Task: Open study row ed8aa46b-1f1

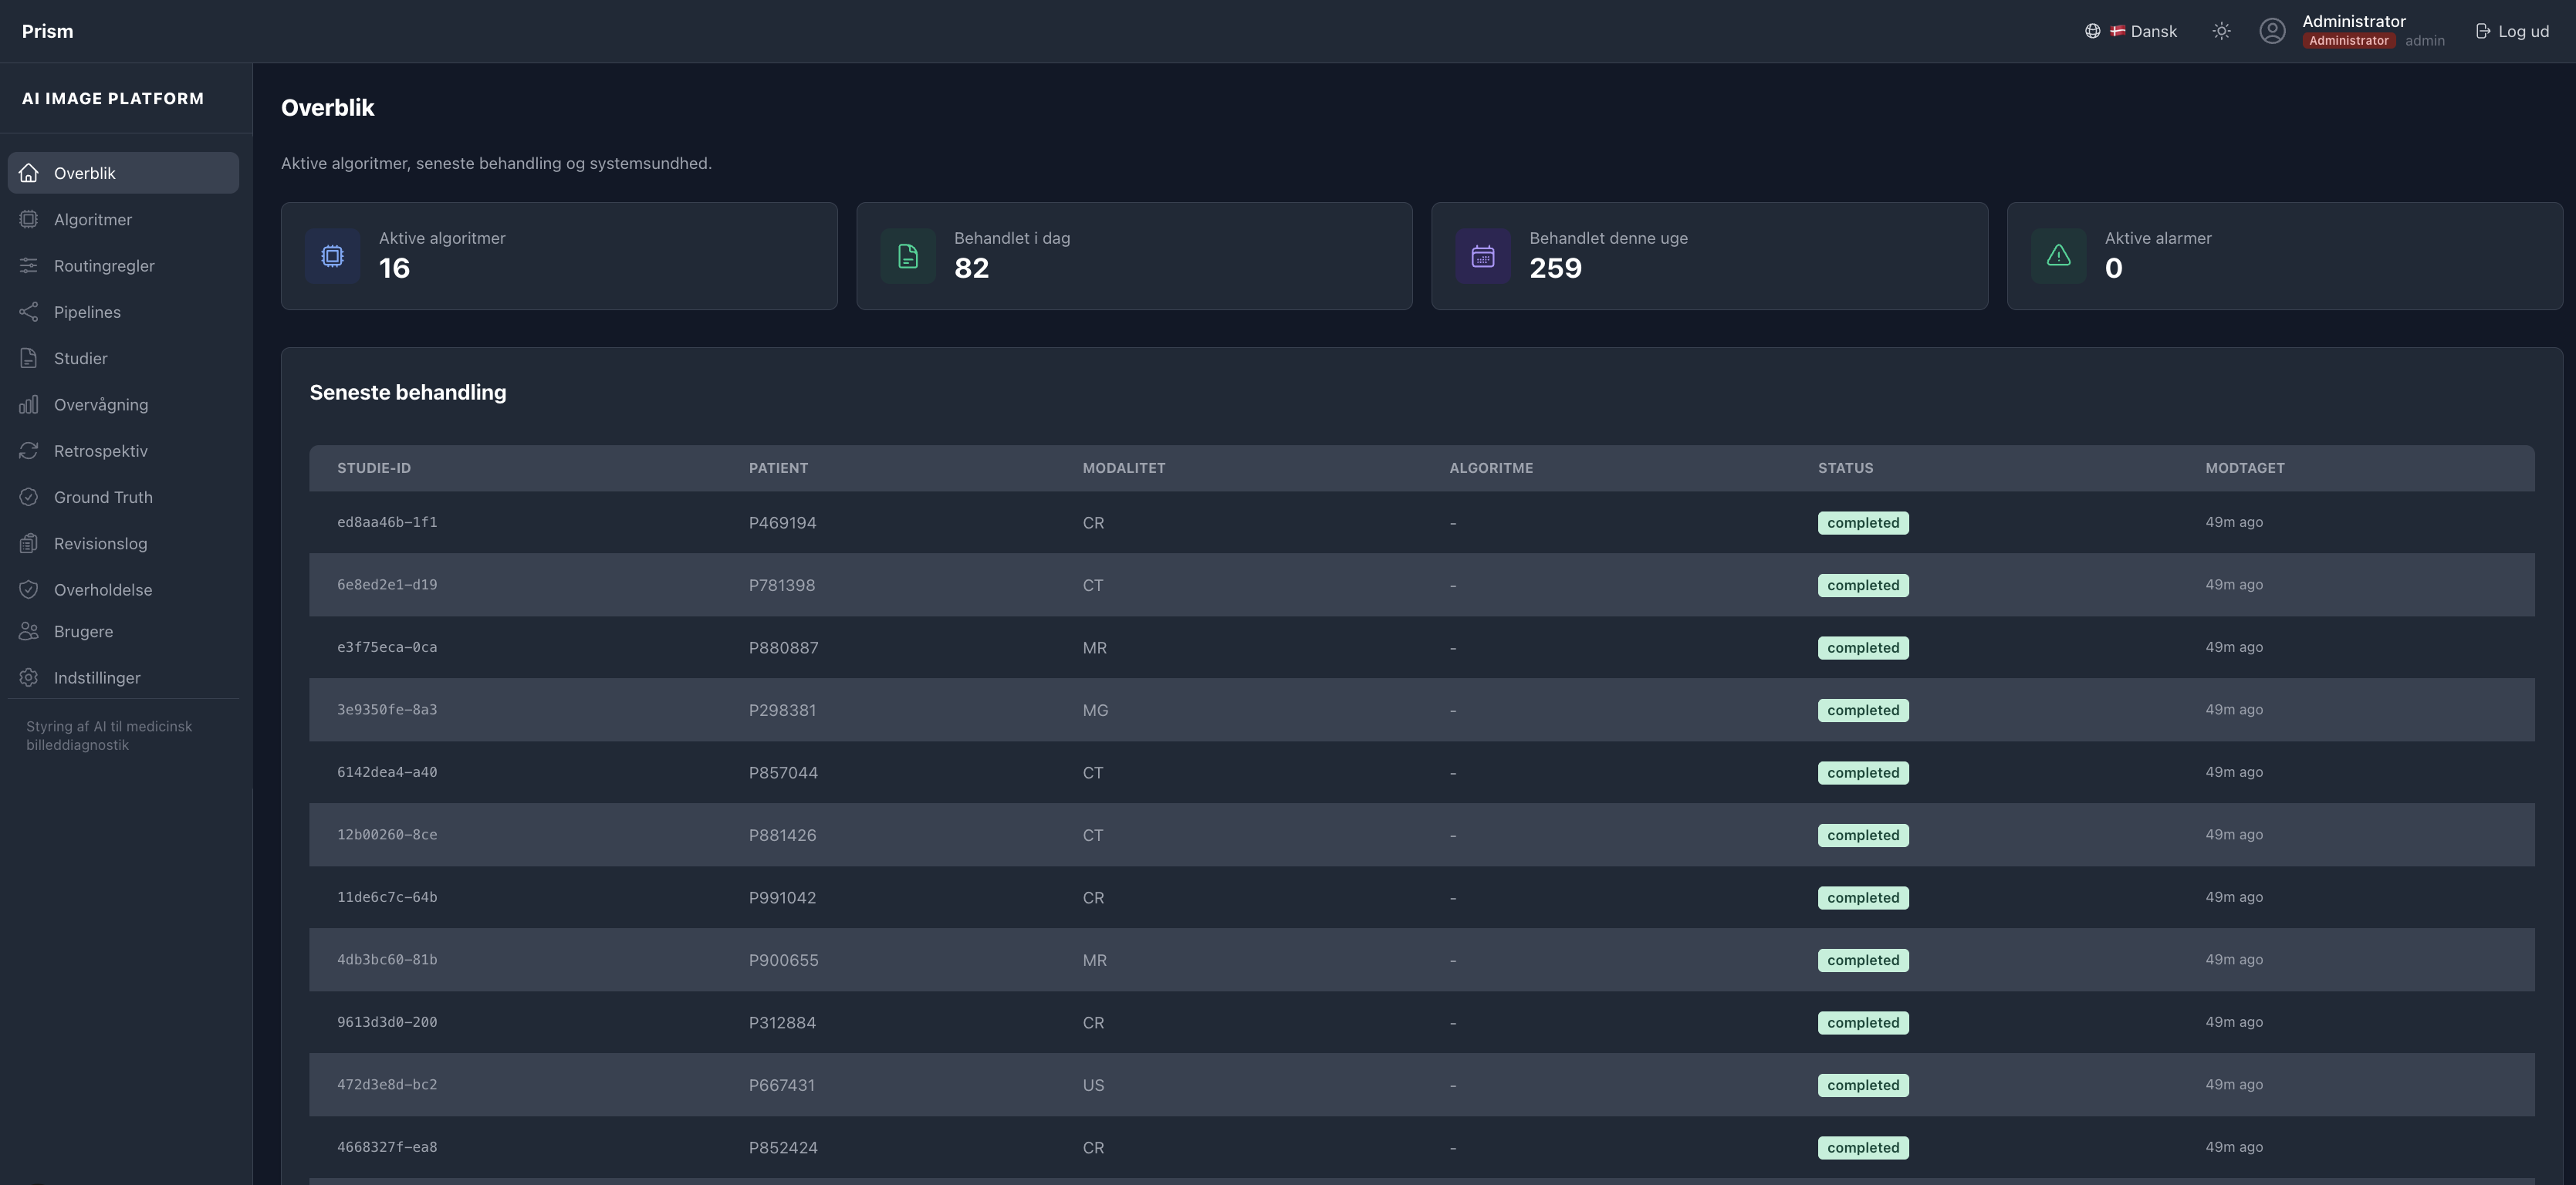Action: (x=387, y=522)
